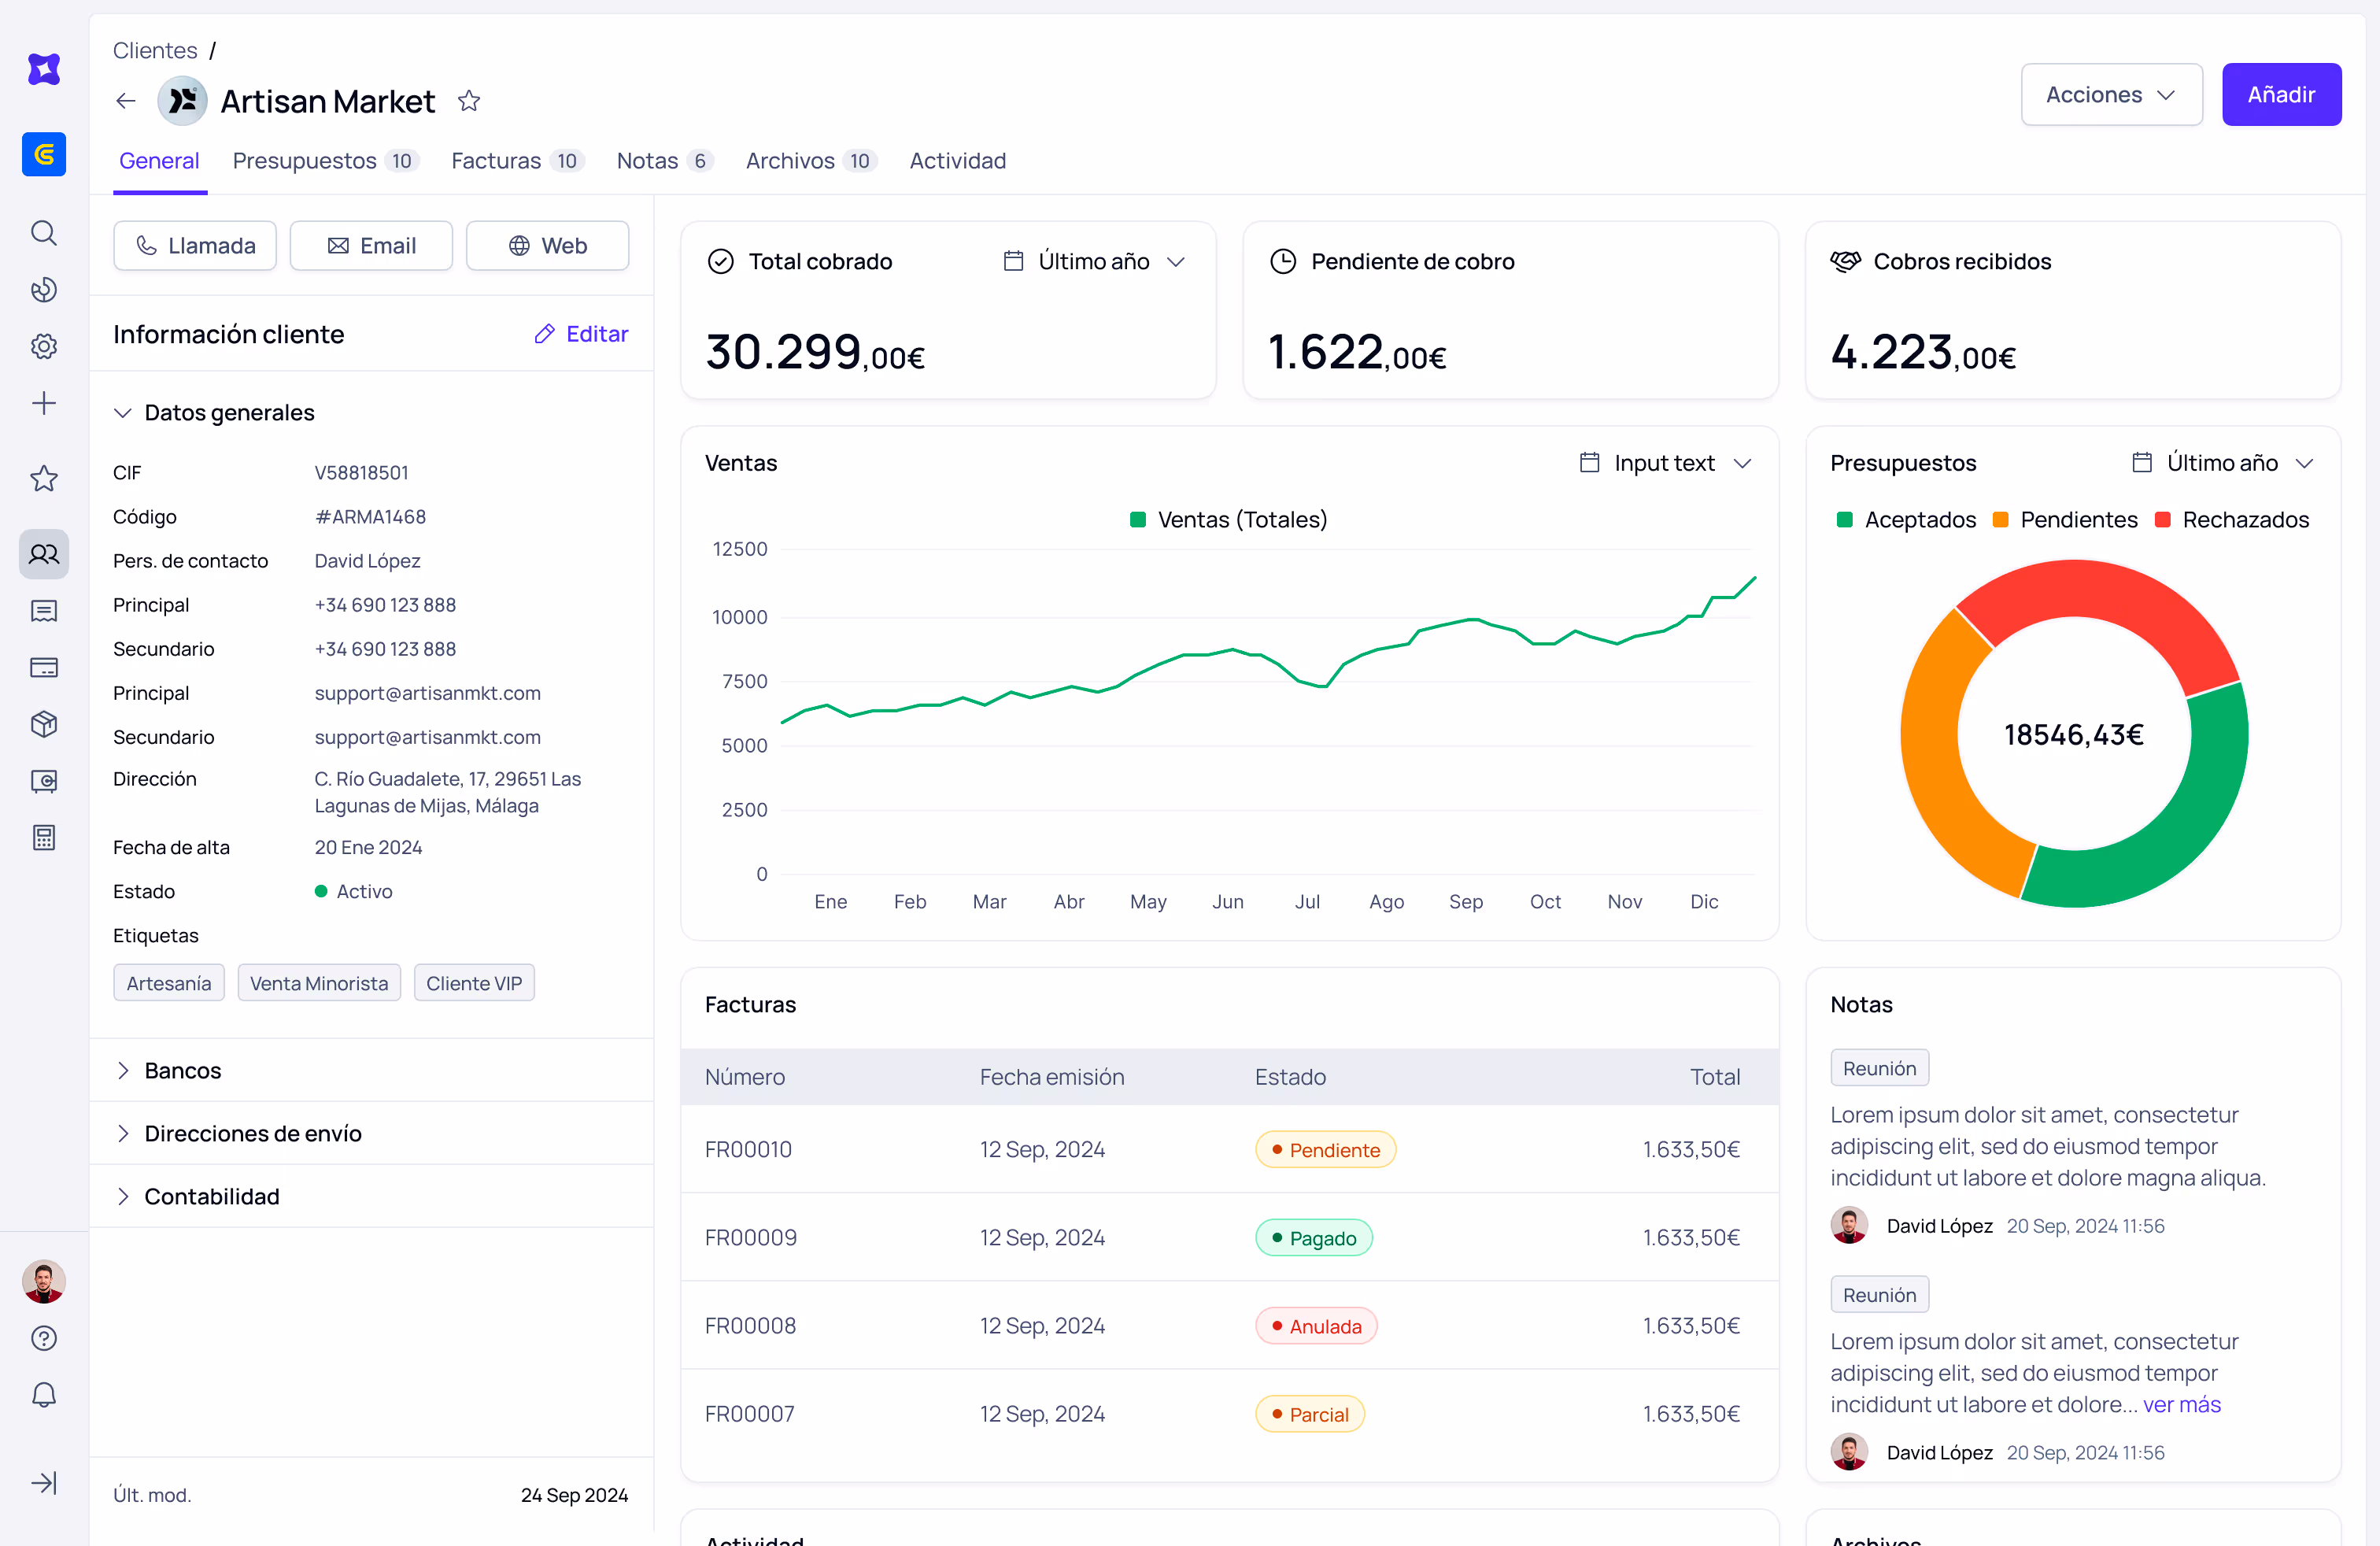This screenshot has width=2380, height=1546.
Task: Open the Acciones dropdown
Action: tap(2111, 95)
